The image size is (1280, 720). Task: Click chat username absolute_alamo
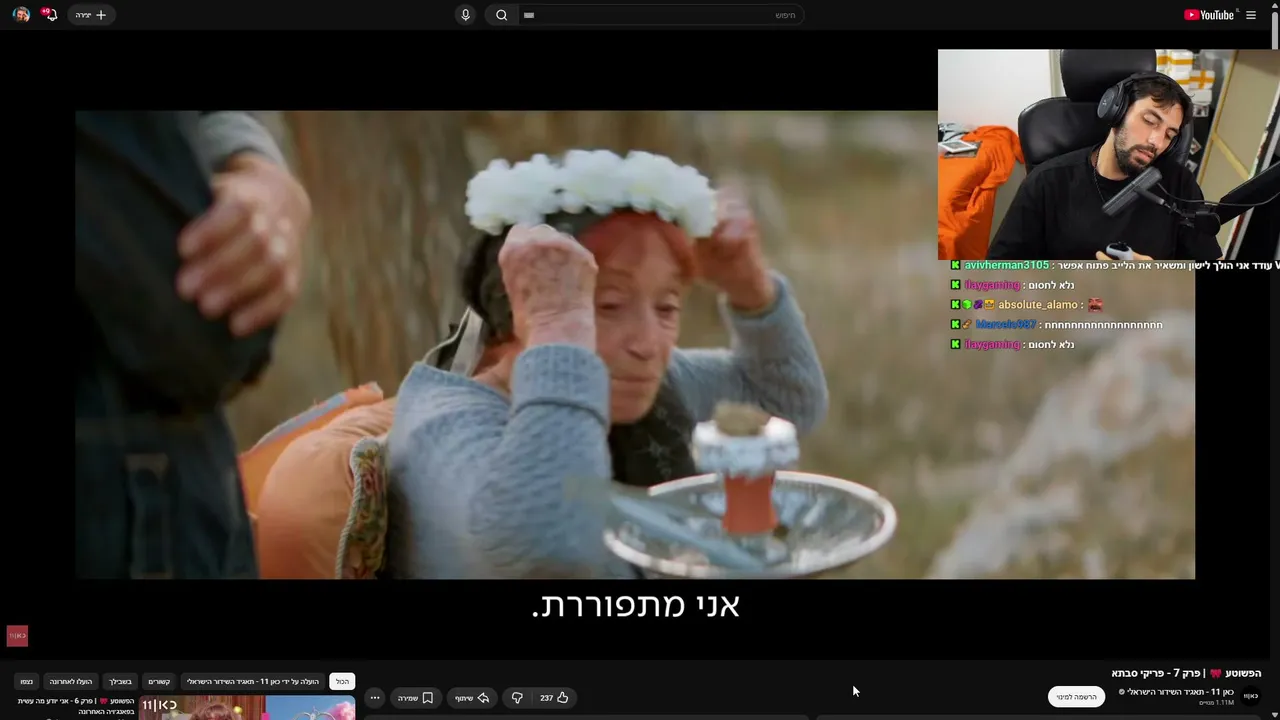[x=1038, y=305]
